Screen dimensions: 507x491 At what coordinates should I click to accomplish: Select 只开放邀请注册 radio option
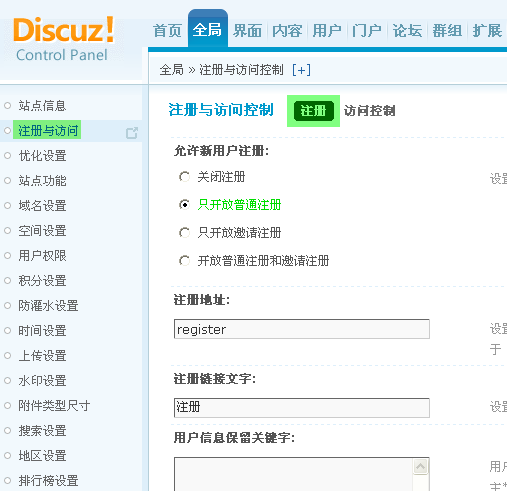click(x=184, y=232)
